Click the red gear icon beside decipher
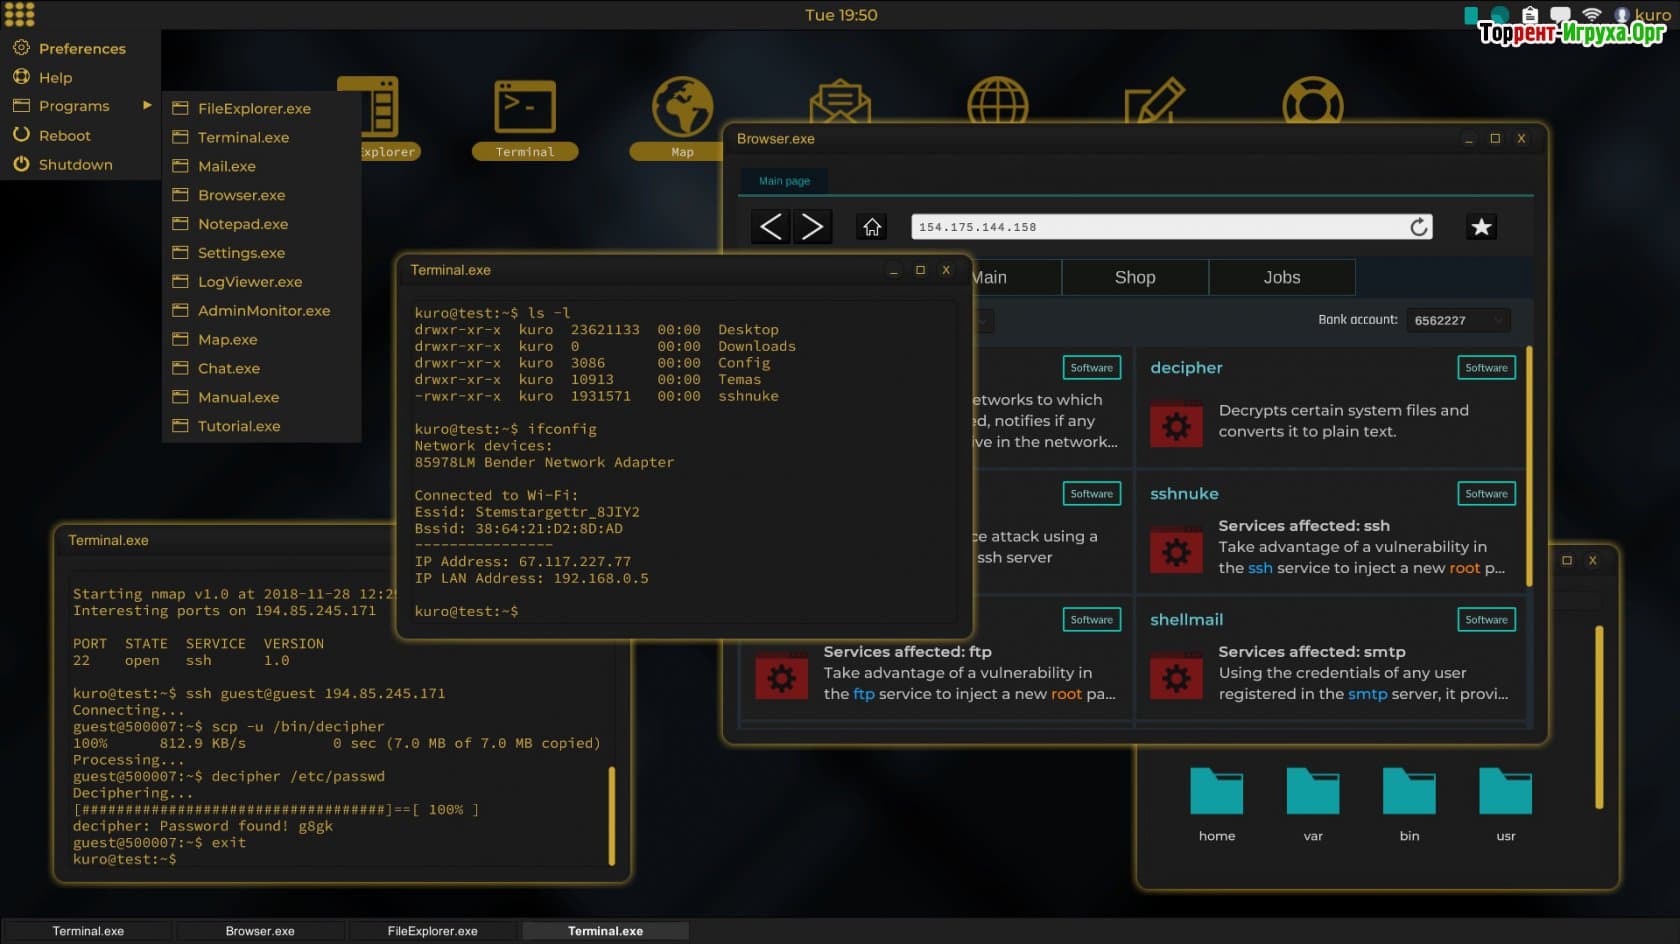 (1176, 425)
